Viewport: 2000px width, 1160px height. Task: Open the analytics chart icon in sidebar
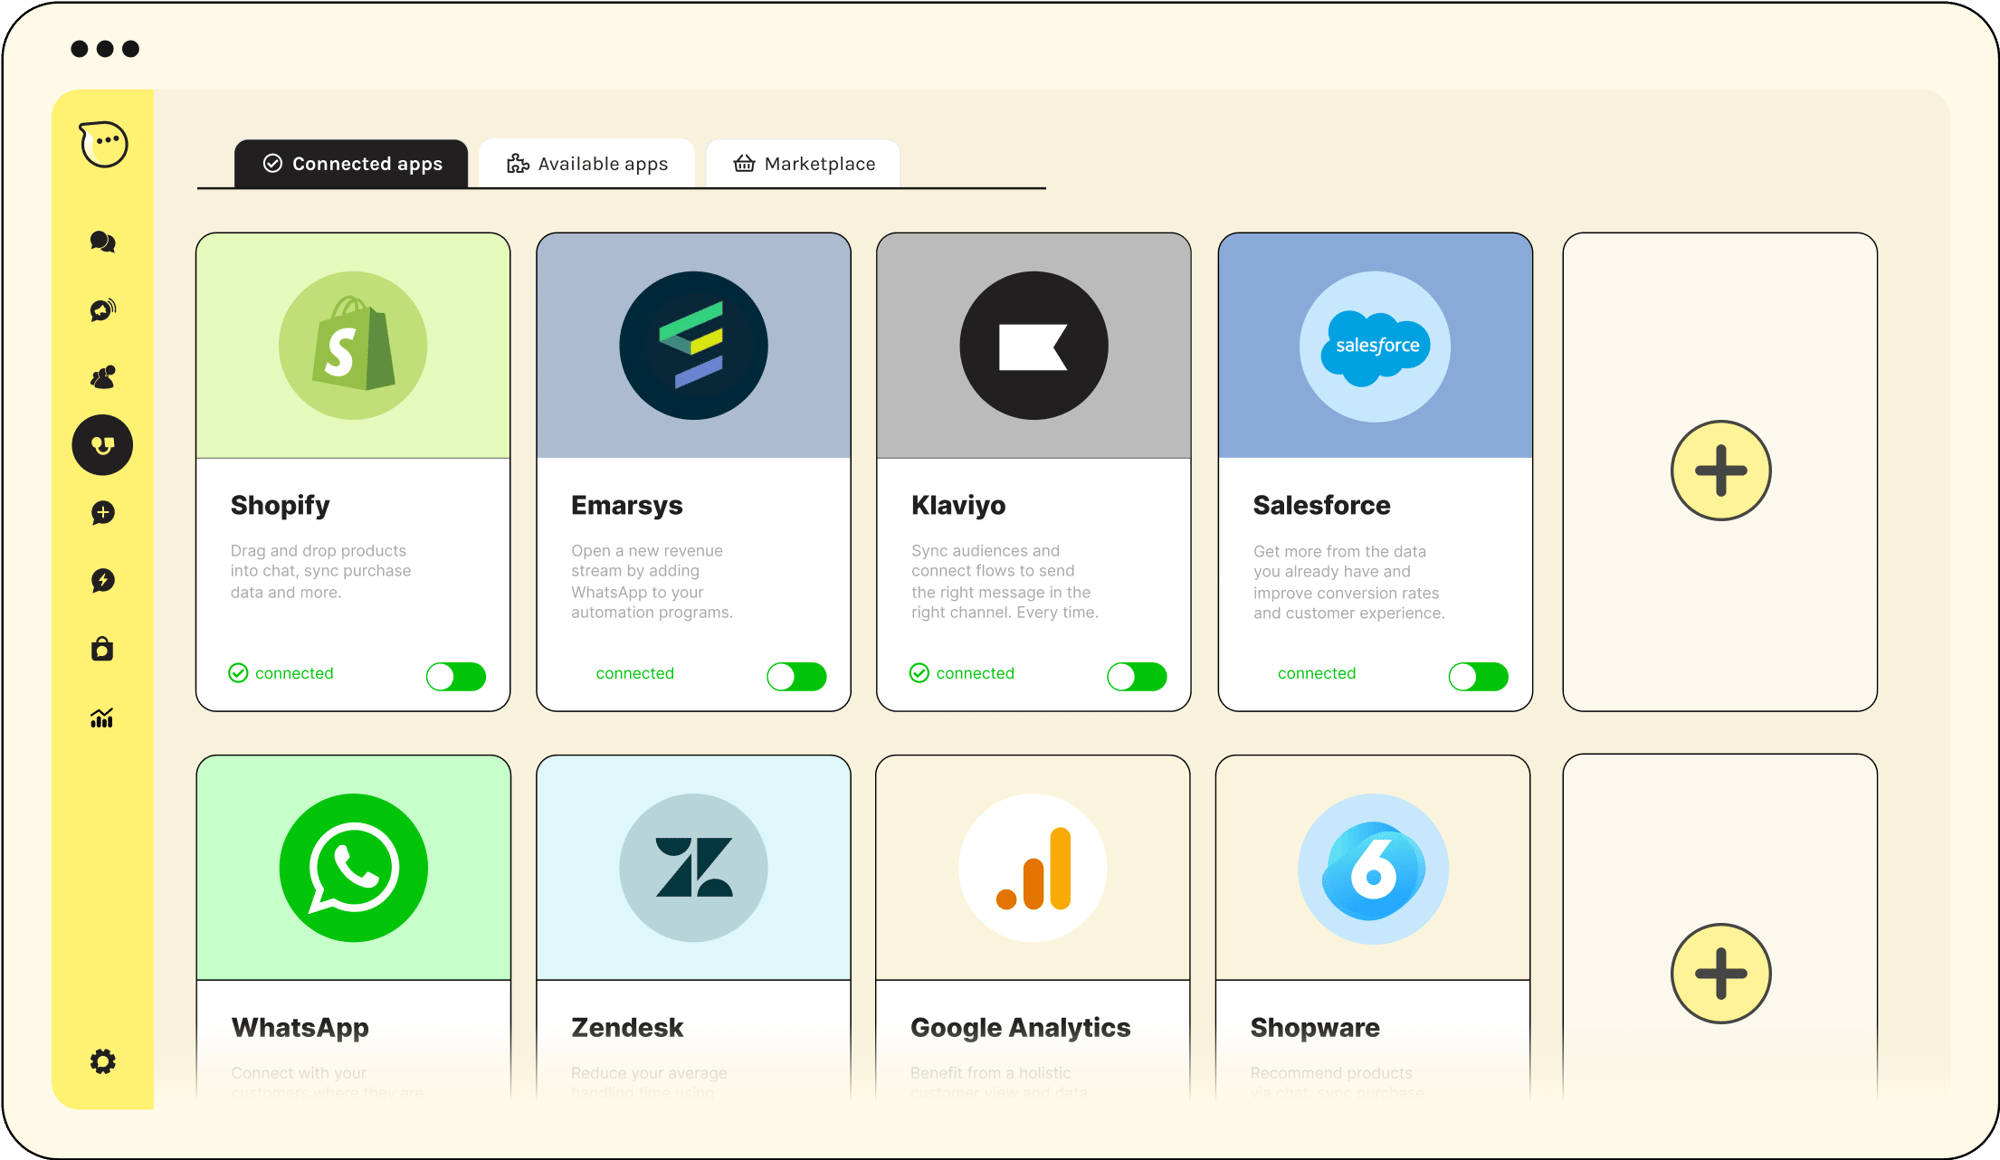coord(102,718)
